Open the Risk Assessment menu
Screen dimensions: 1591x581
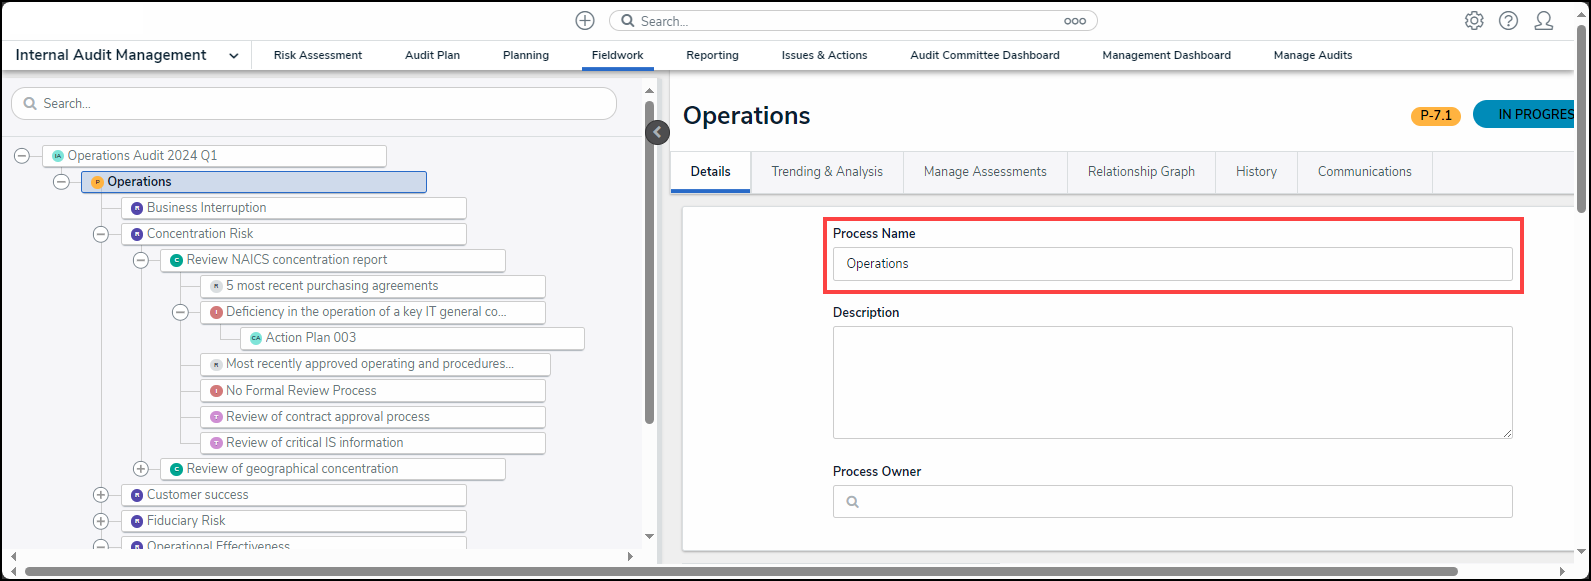pos(318,56)
